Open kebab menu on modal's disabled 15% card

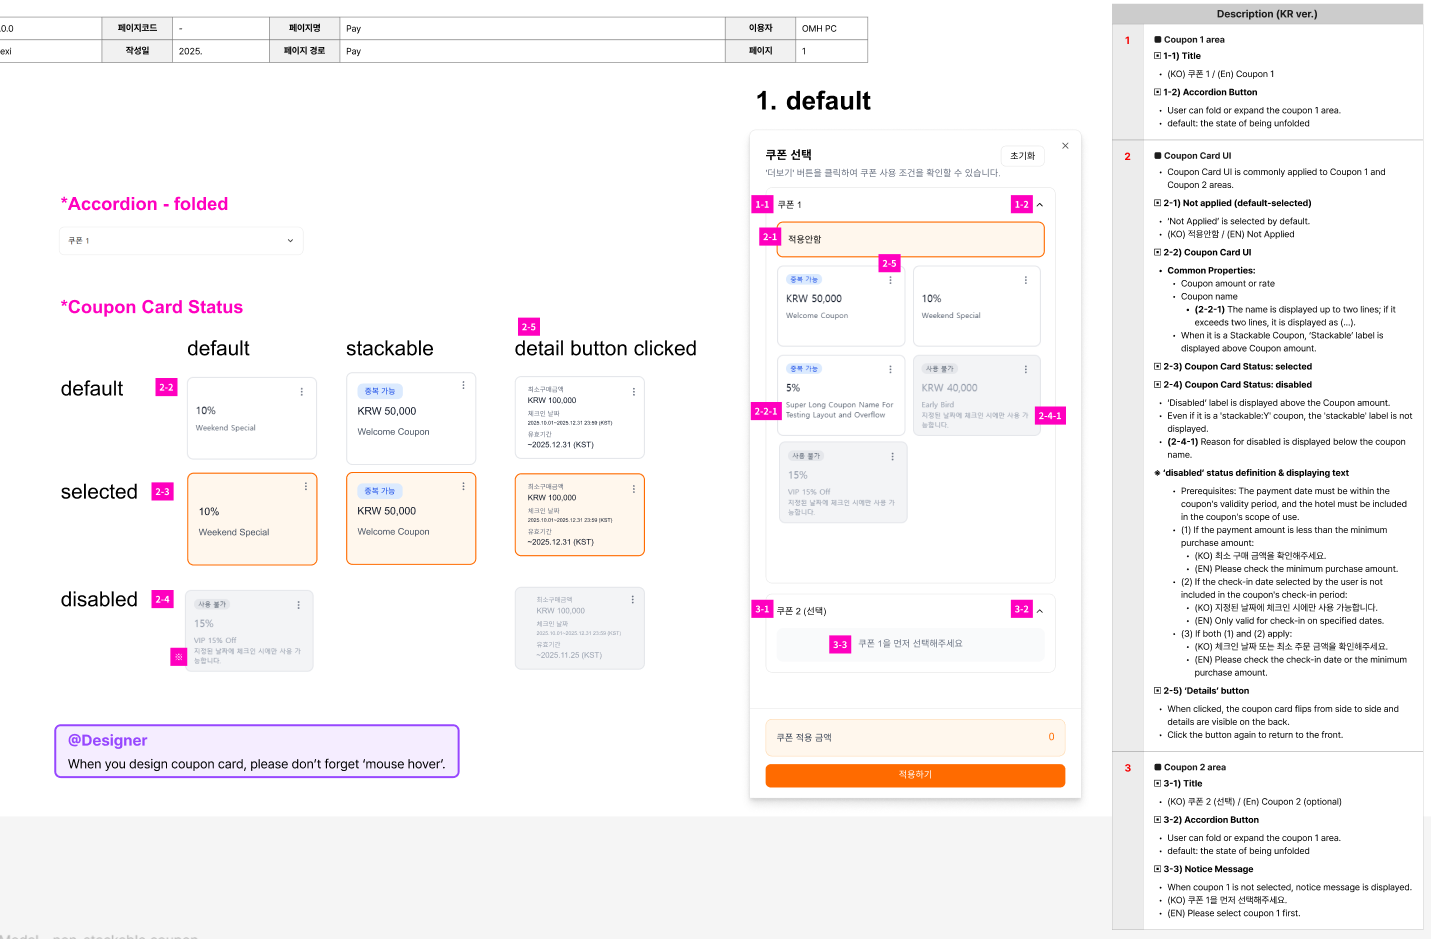click(892, 456)
